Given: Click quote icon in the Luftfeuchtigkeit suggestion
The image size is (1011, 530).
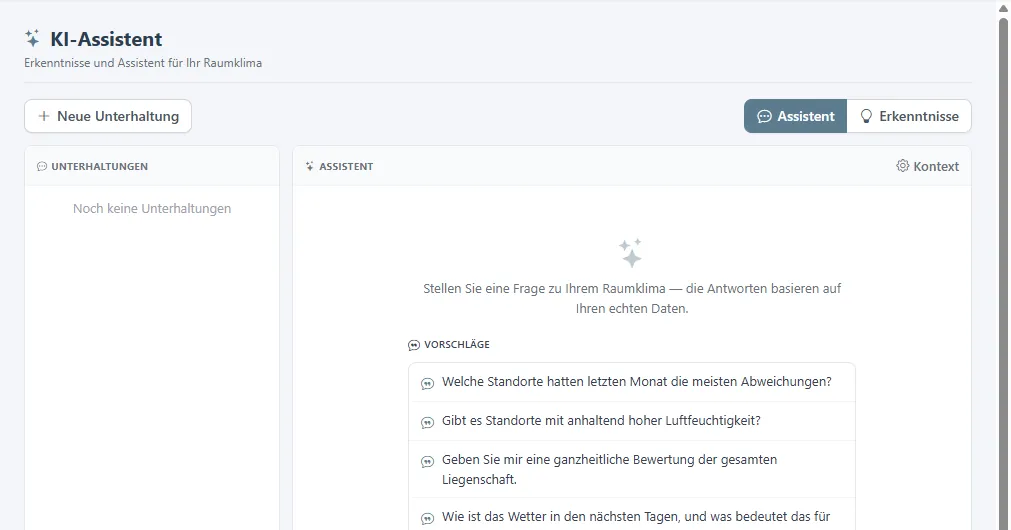Looking at the screenshot, I should pos(427,422).
